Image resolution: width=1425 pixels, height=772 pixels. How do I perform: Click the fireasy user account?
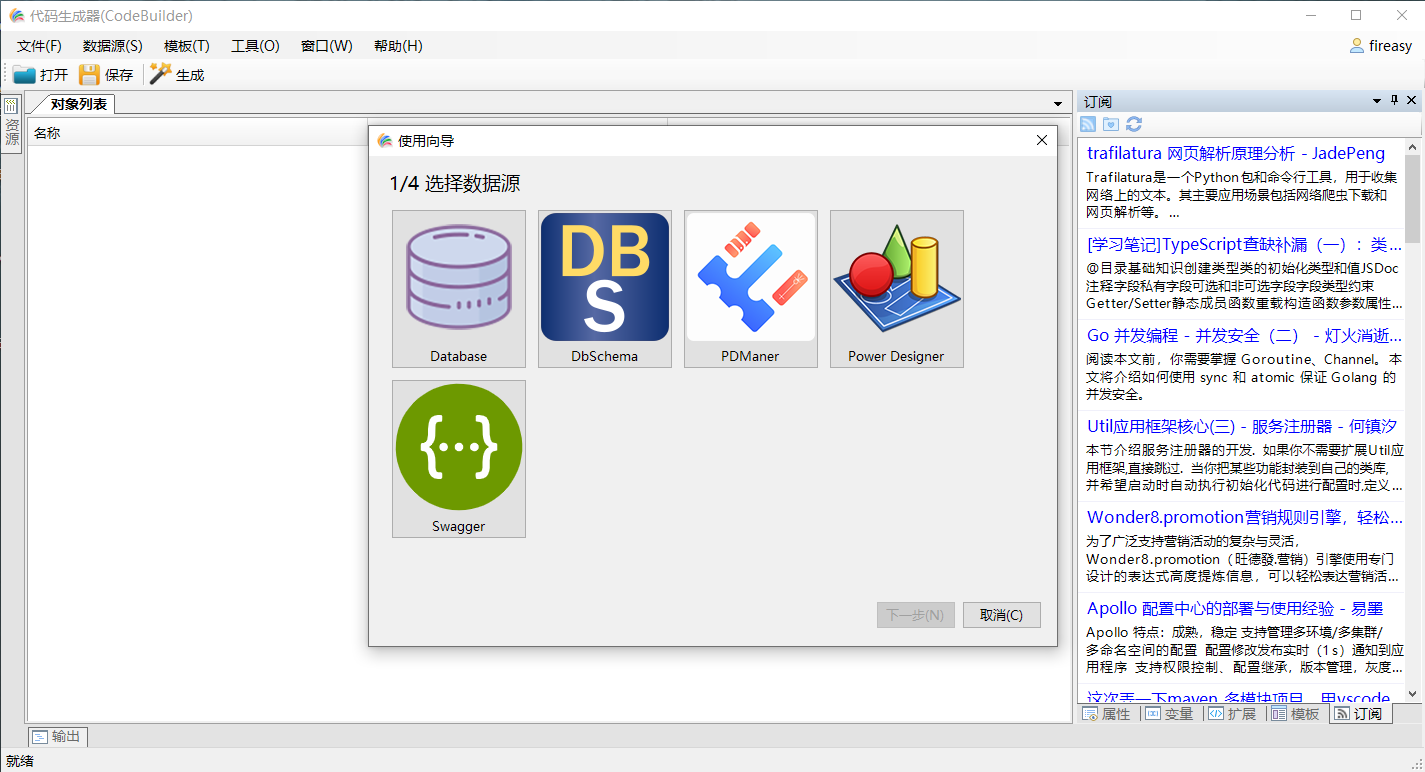point(1381,46)
